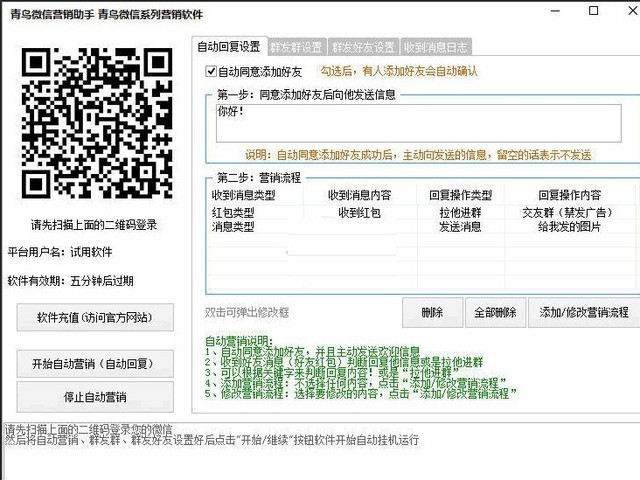
Task: Click the 收到消息内容 column header
Action: [x=360, y=195]
